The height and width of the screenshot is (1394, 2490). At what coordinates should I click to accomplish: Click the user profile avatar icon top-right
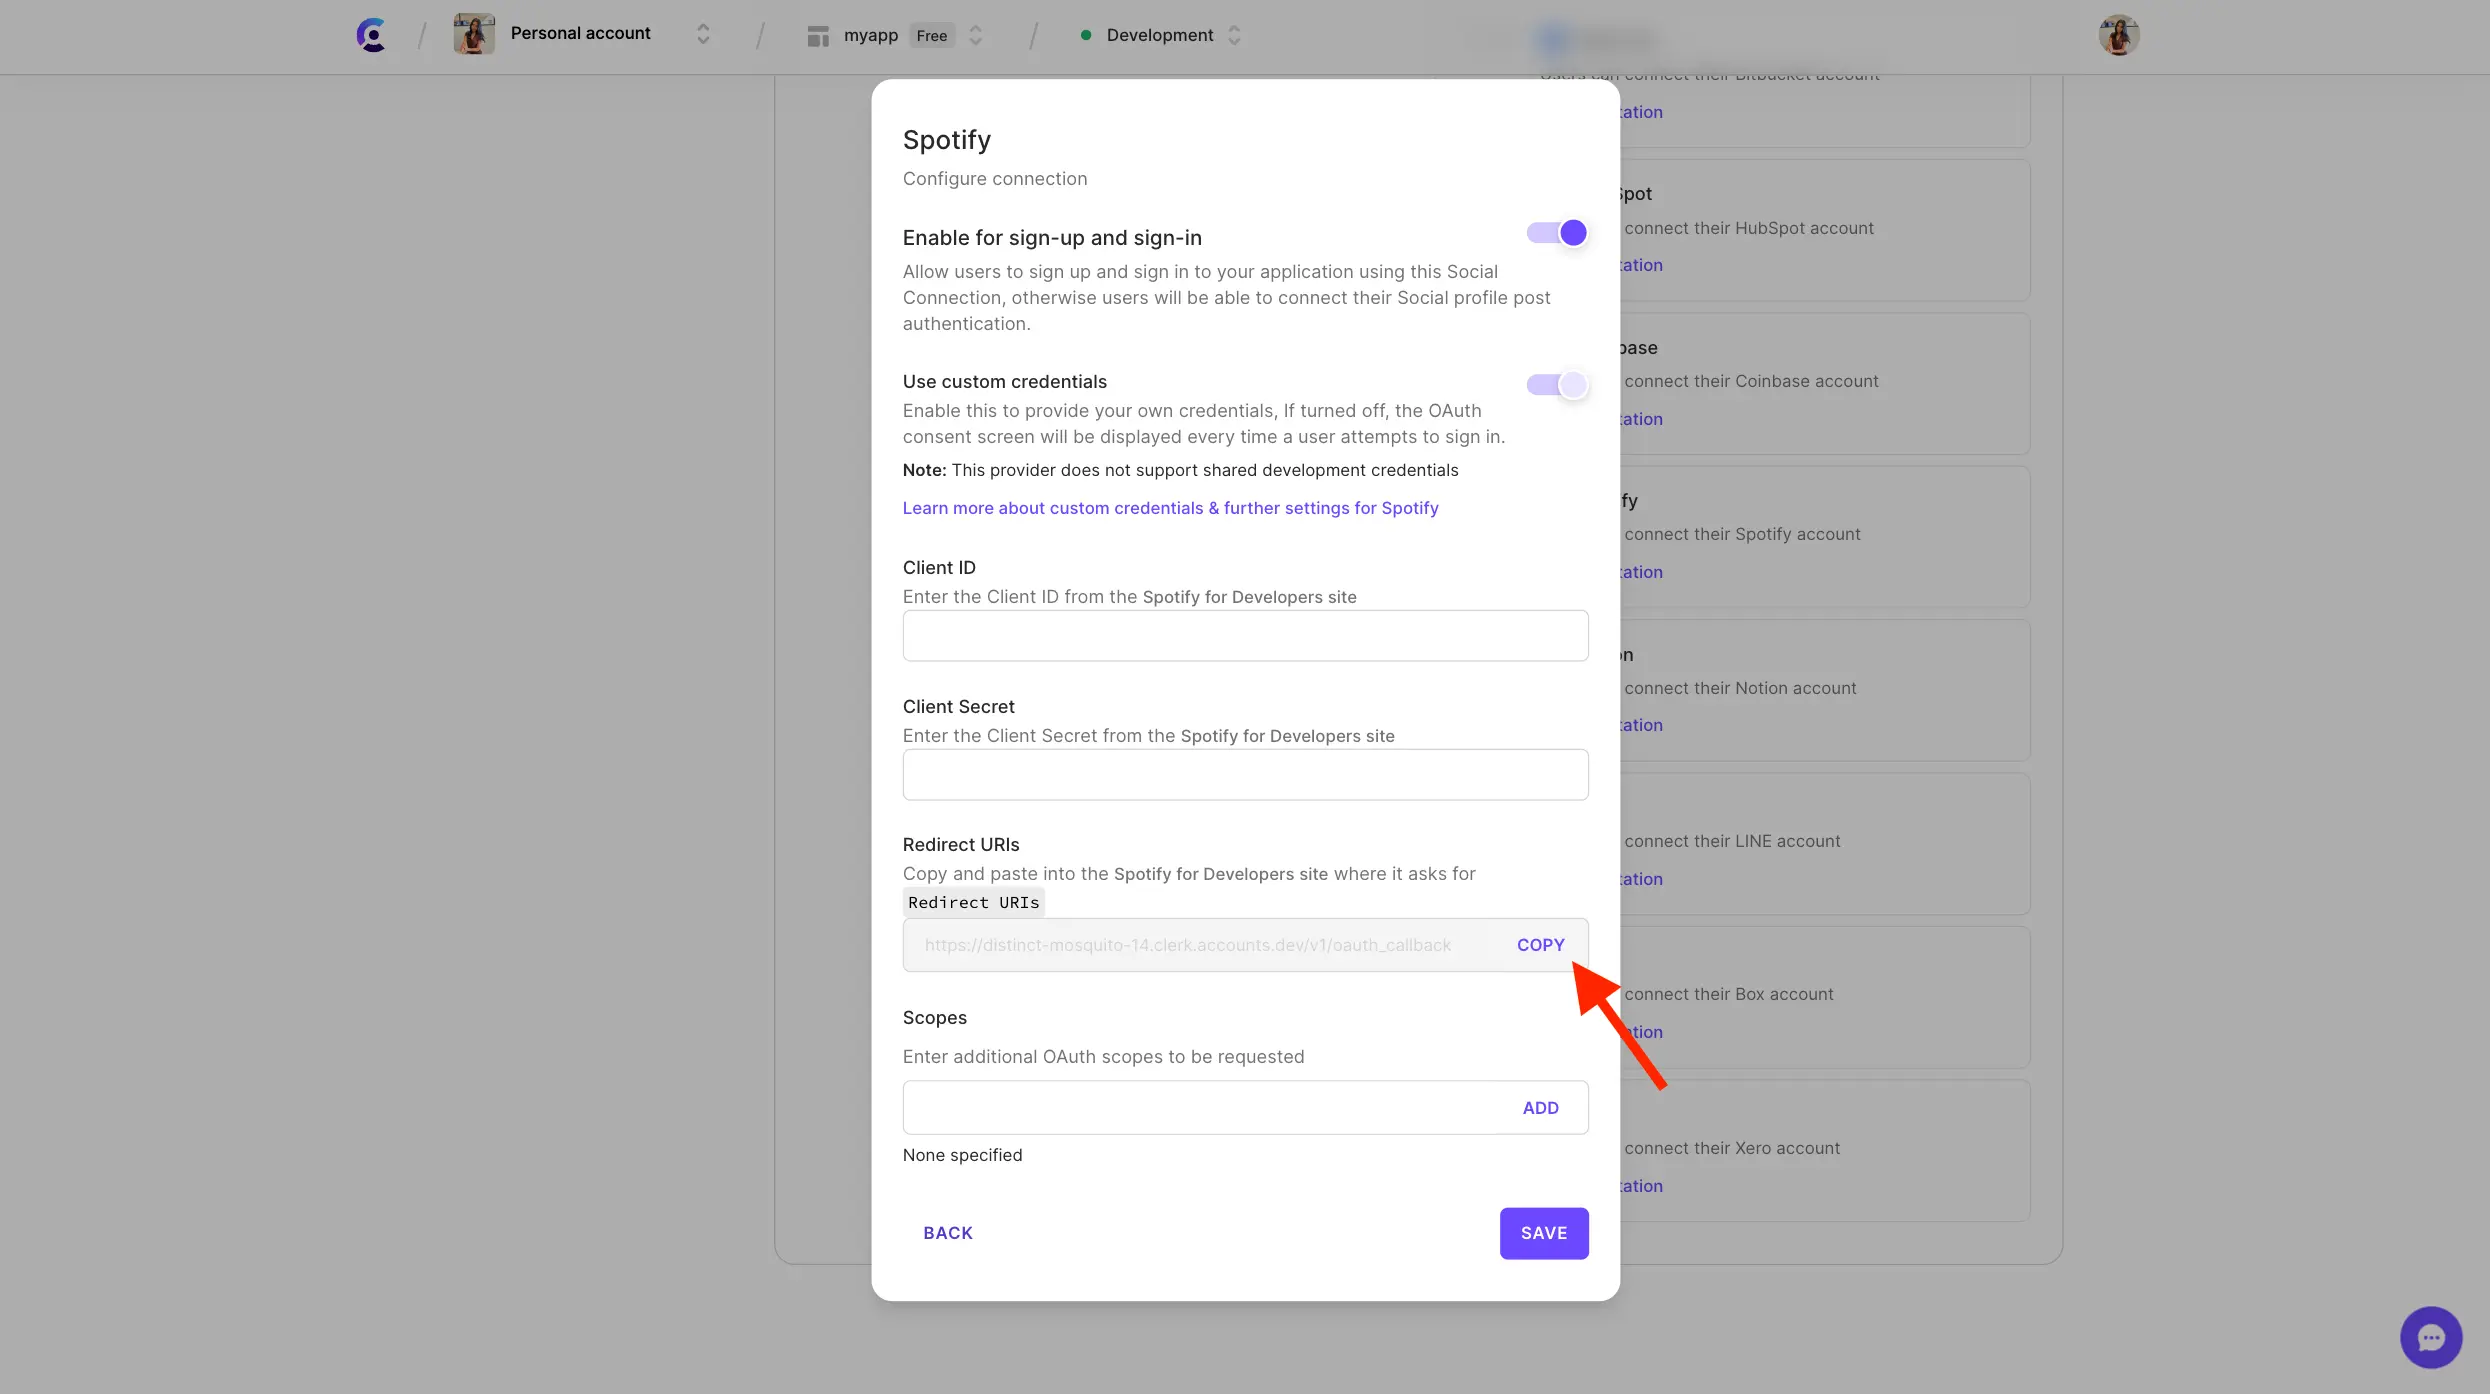[x=2117, y=34]
